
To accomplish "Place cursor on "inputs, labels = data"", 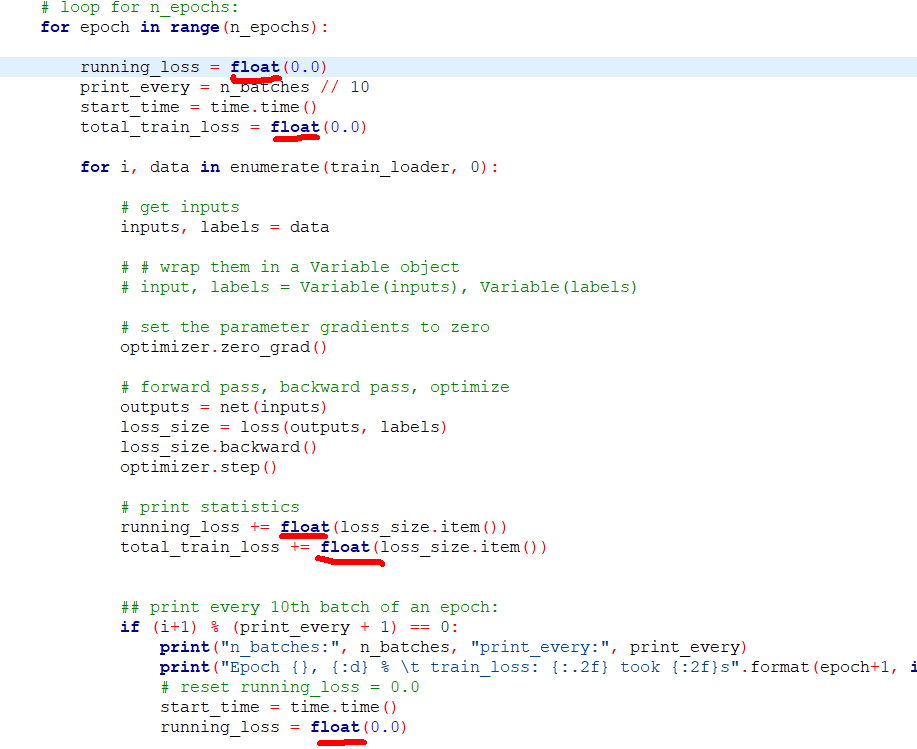I will (224, 227).
